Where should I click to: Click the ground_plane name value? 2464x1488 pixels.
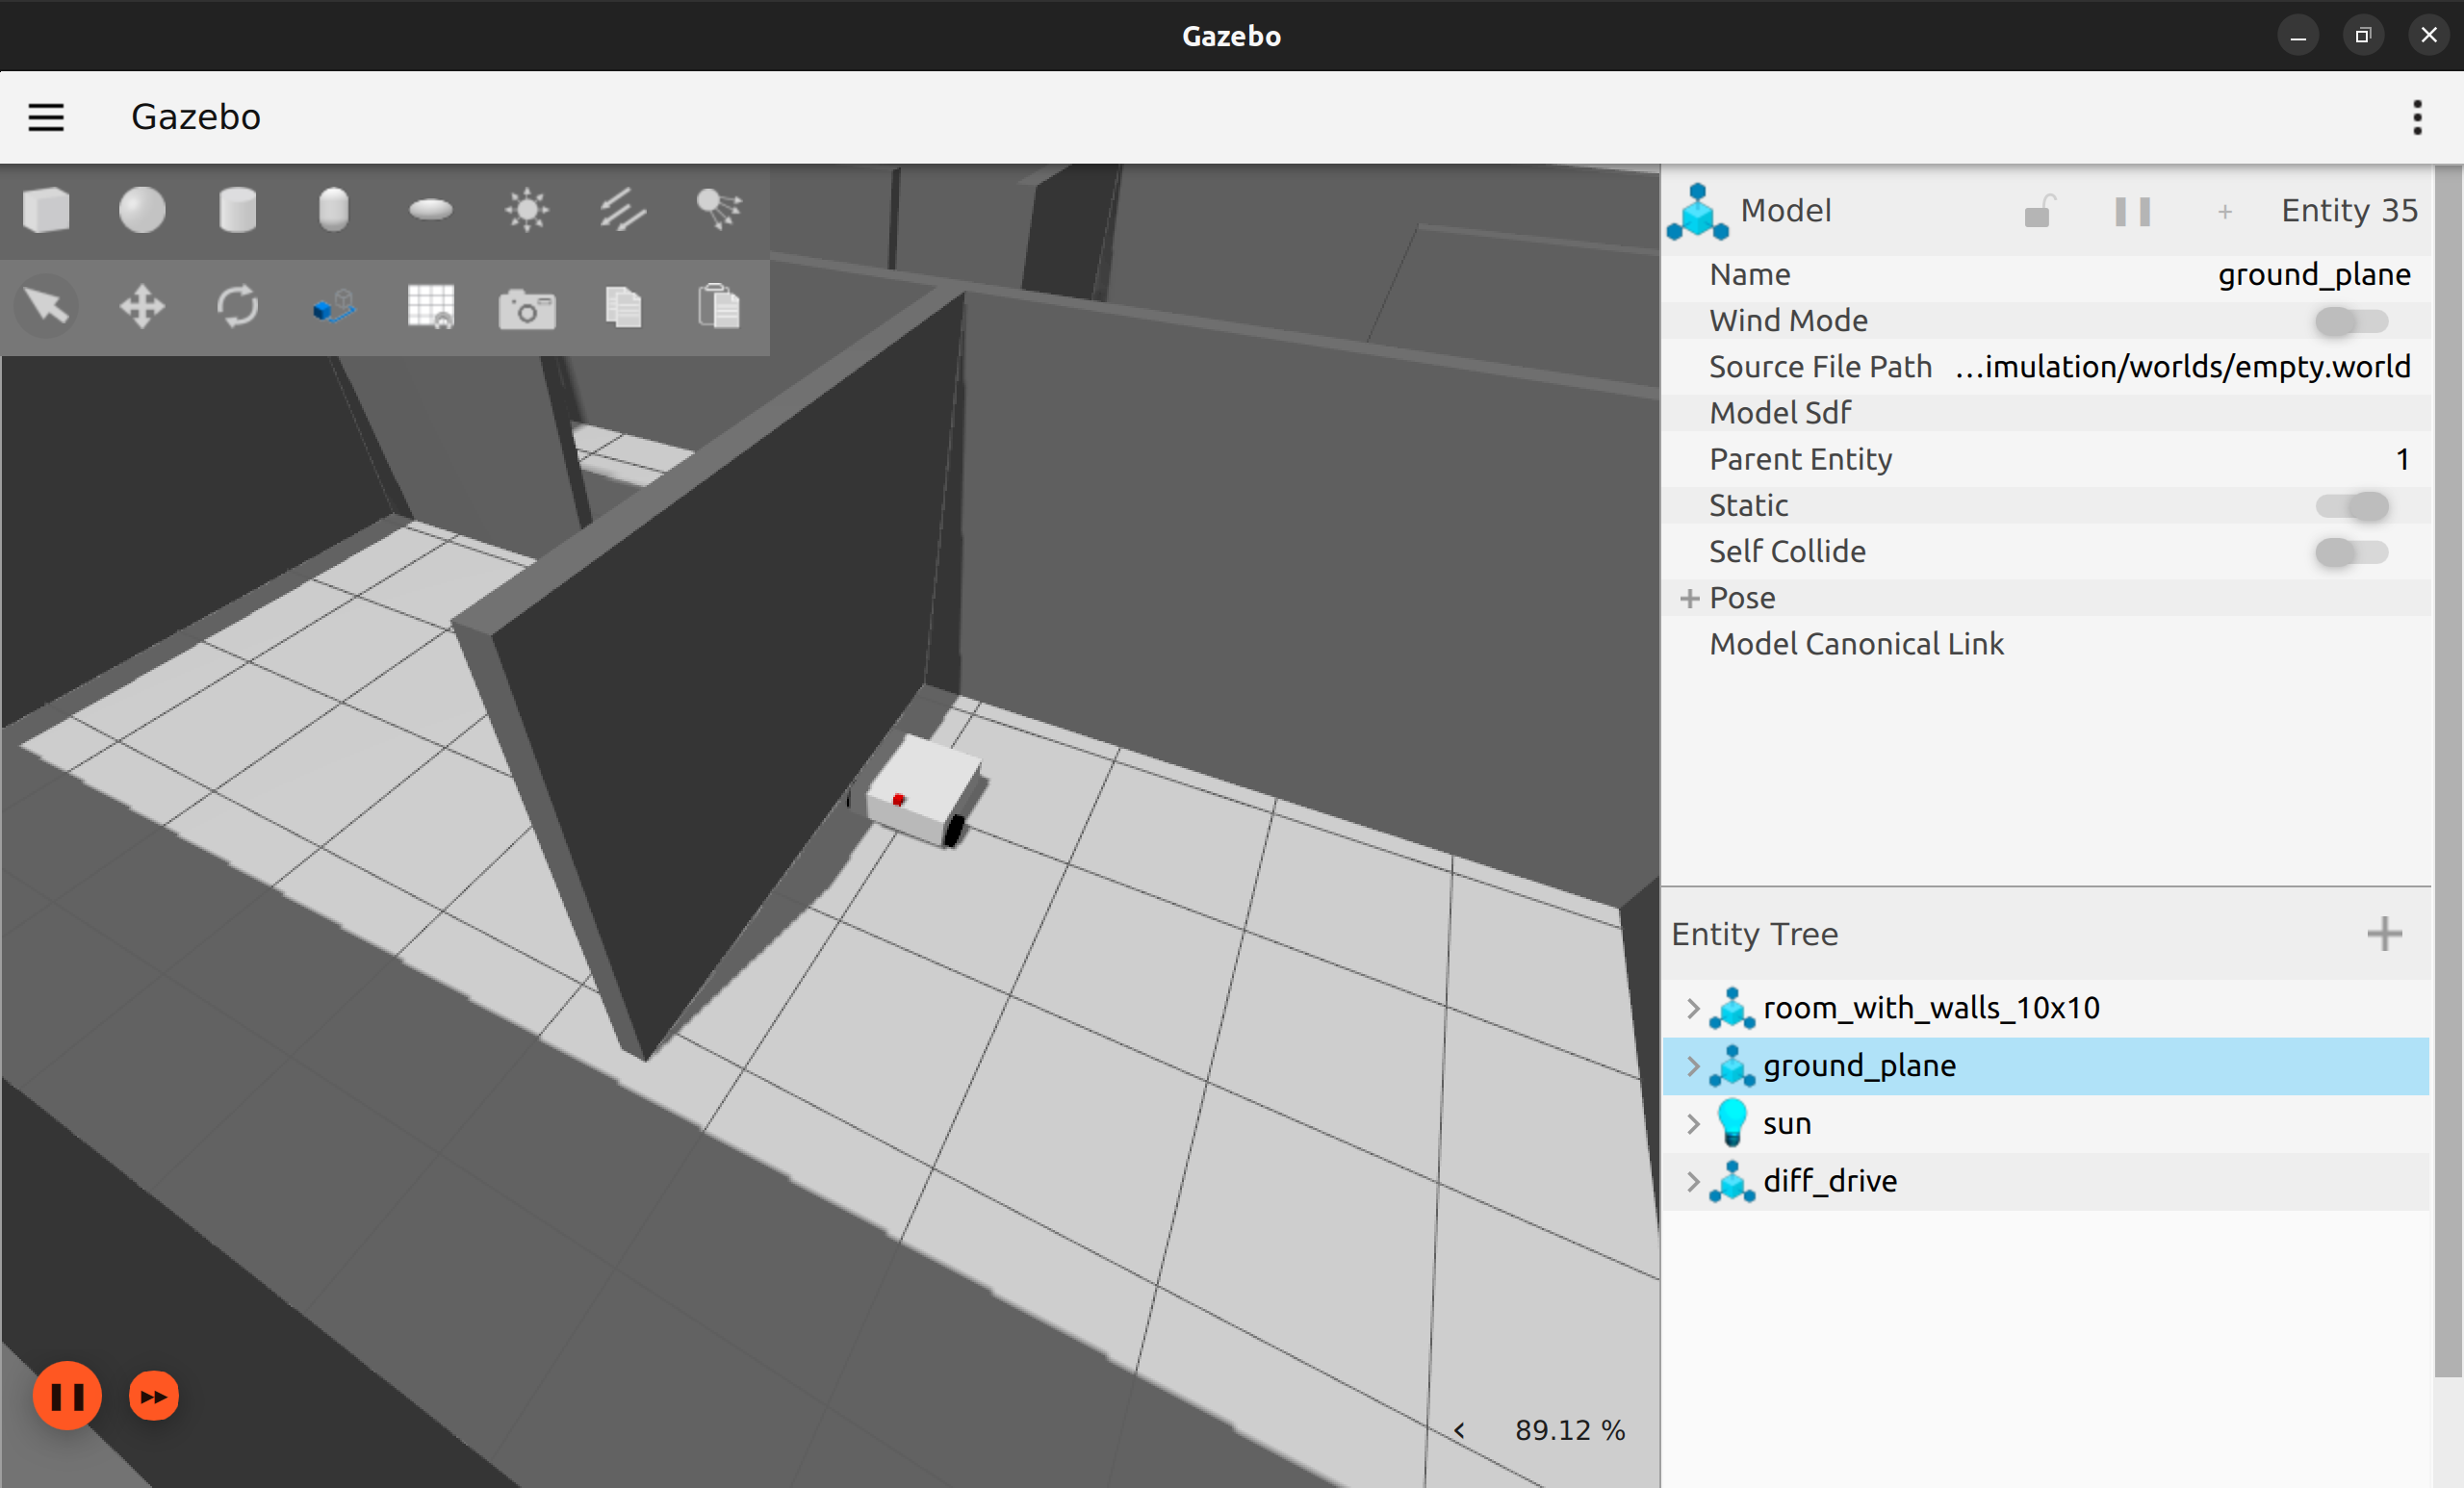coord(2313,275)
